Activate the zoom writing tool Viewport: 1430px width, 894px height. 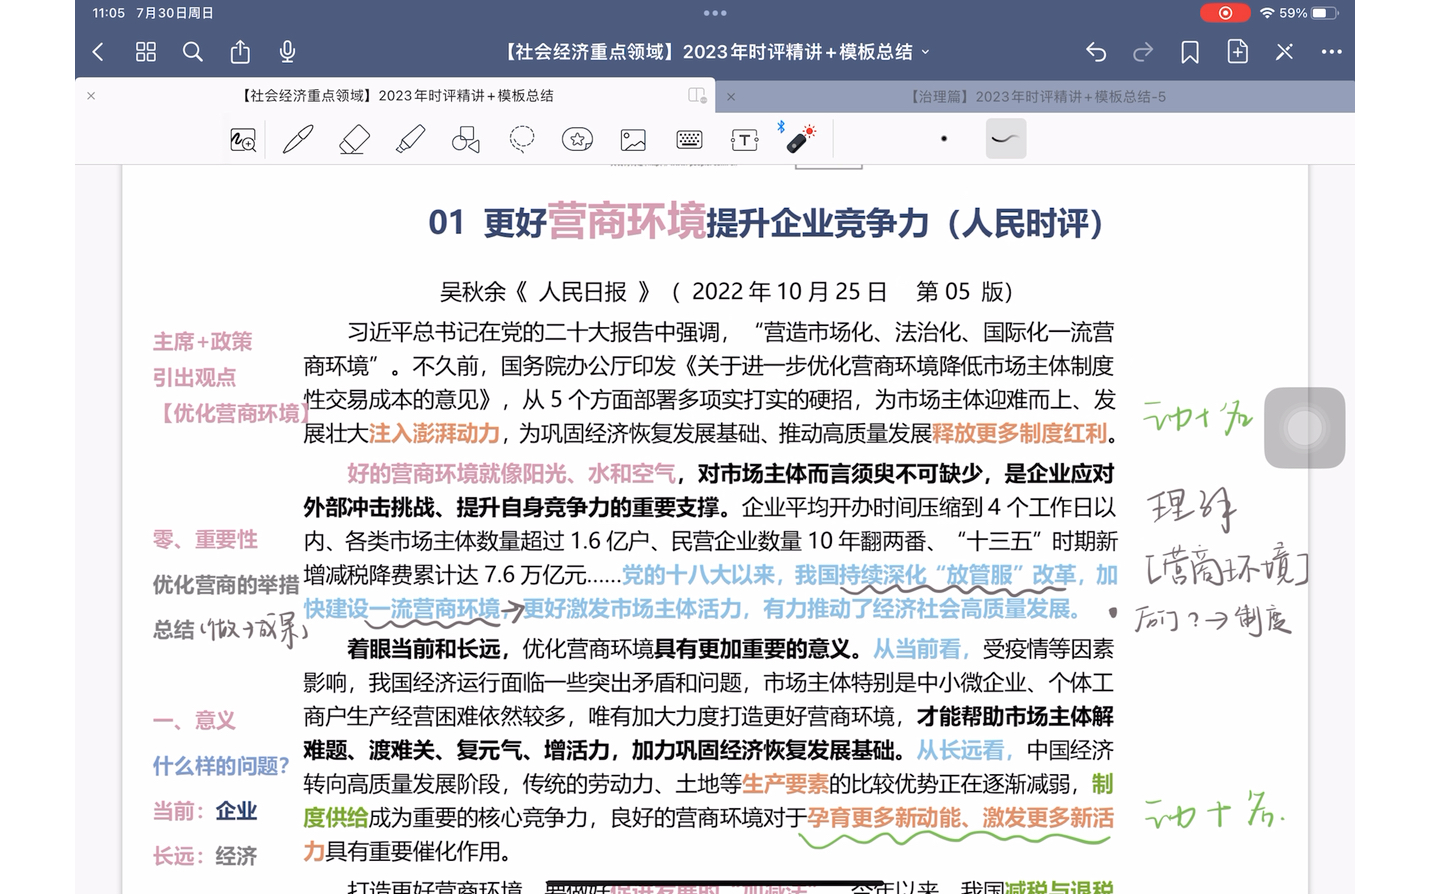tap(242, 138)
